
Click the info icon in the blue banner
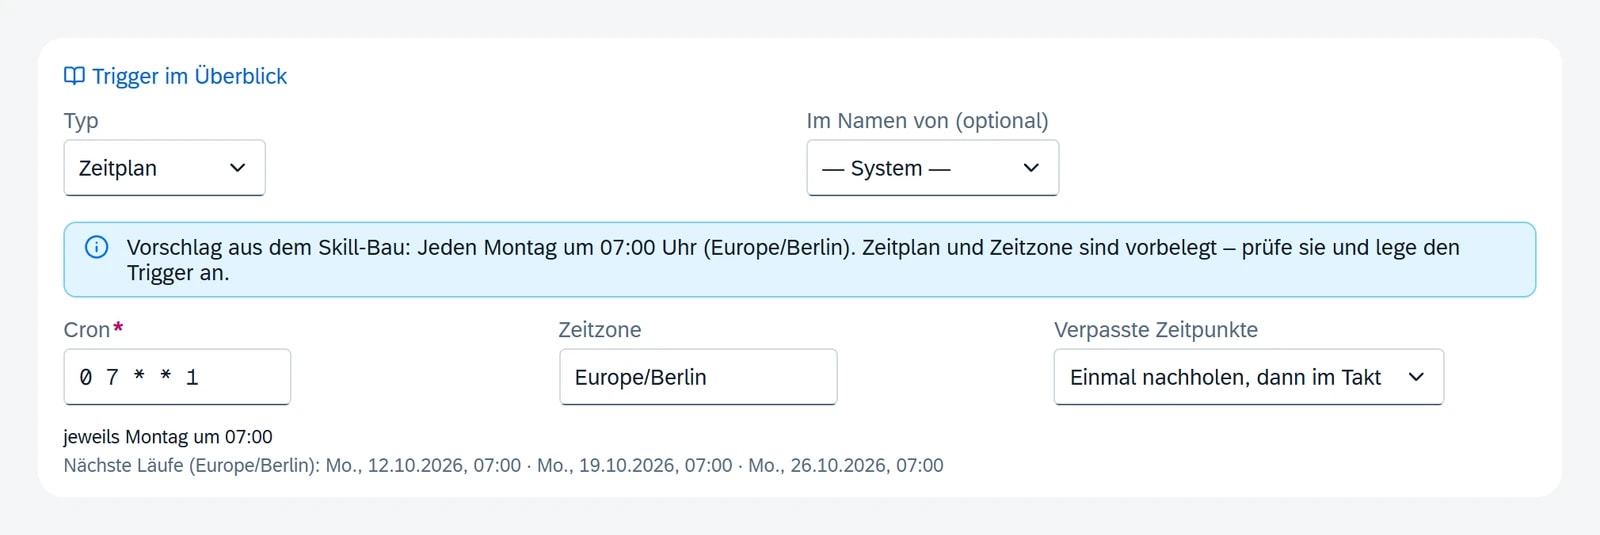97,247
